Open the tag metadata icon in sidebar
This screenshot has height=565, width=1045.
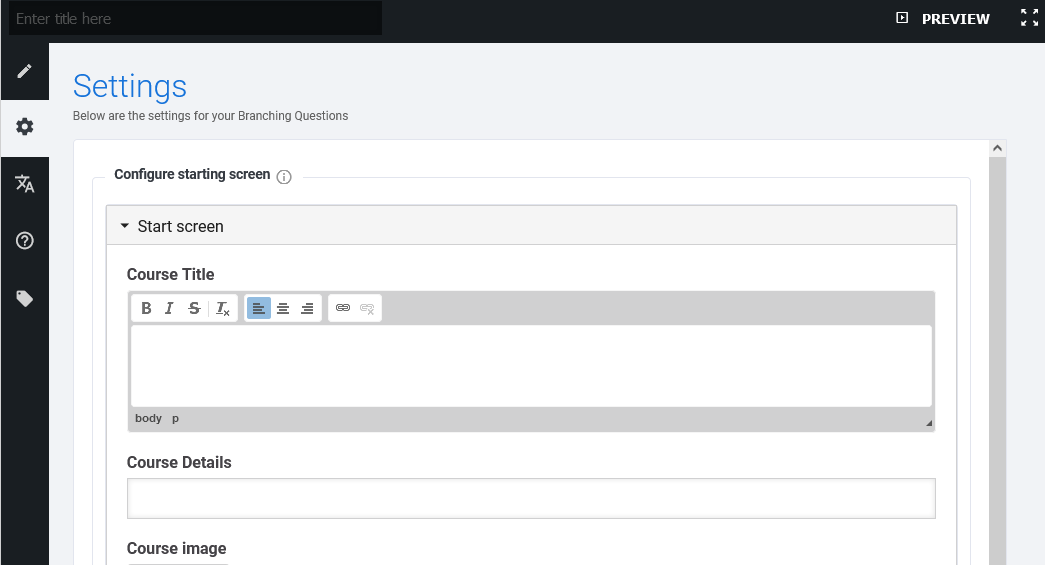coord(24,298)
